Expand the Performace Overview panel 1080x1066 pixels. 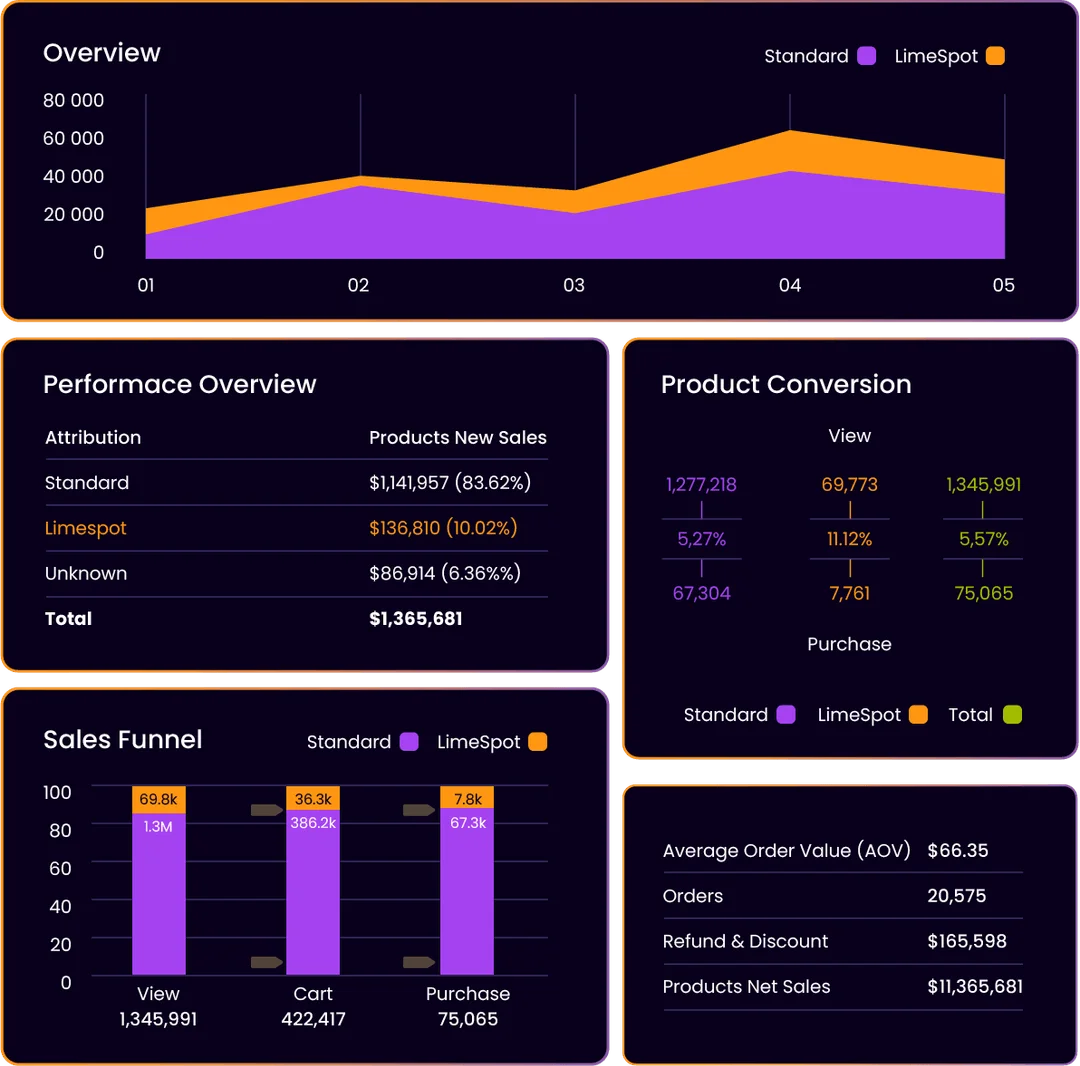click(x=180, y=384)
